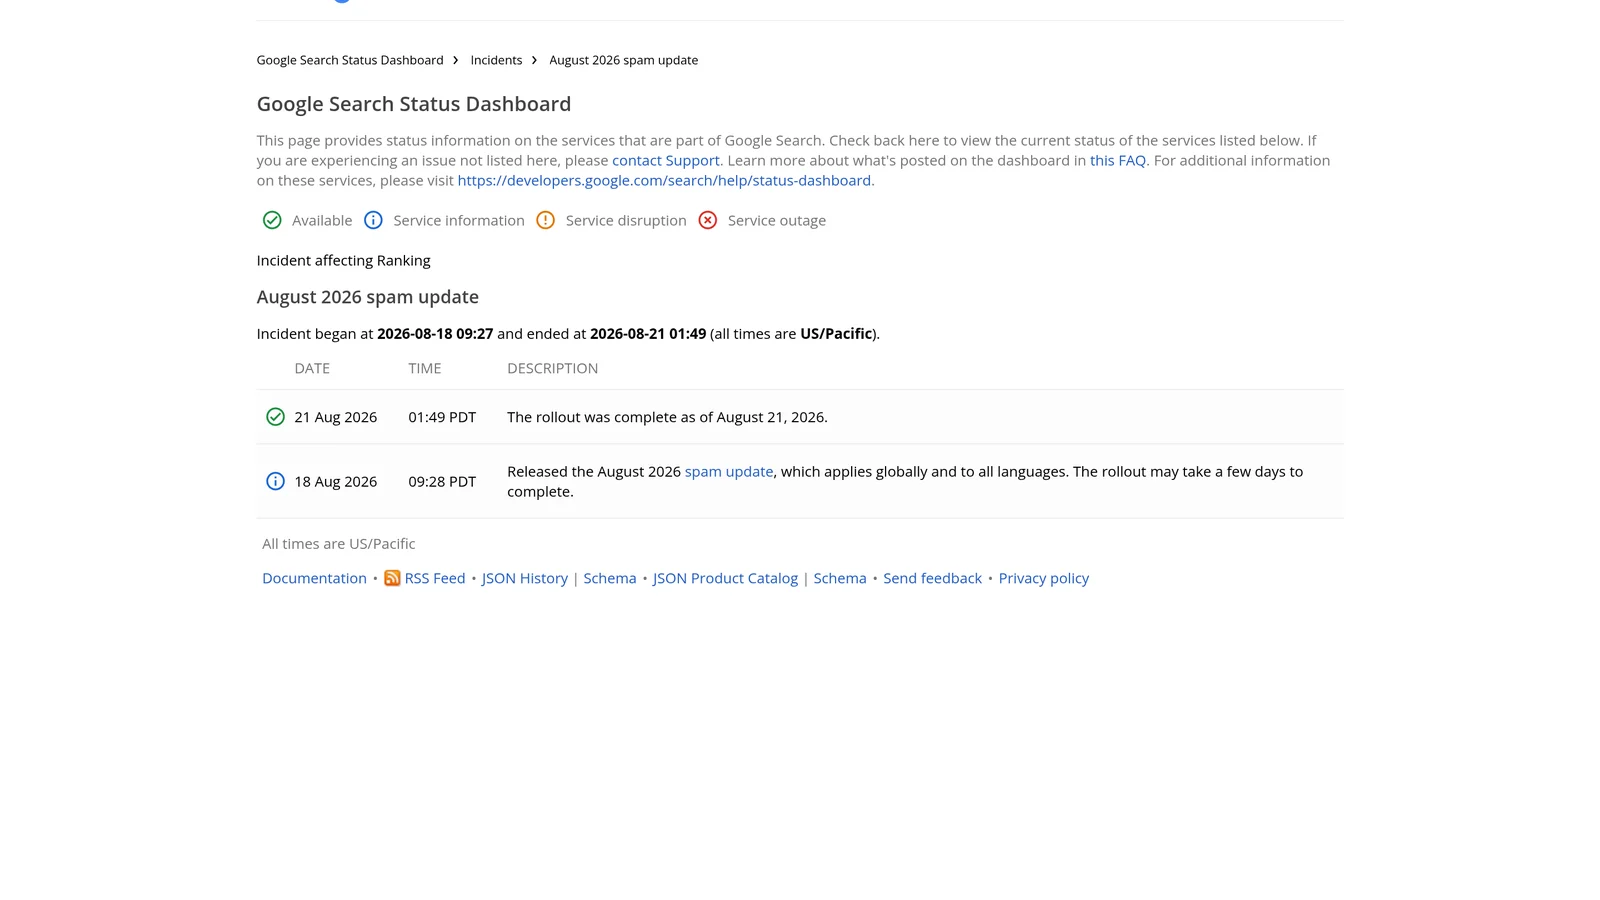Open the Schema link after JSON Product Catalog
The height and width of the screenshot is (900, 1600).
point(840,578)
